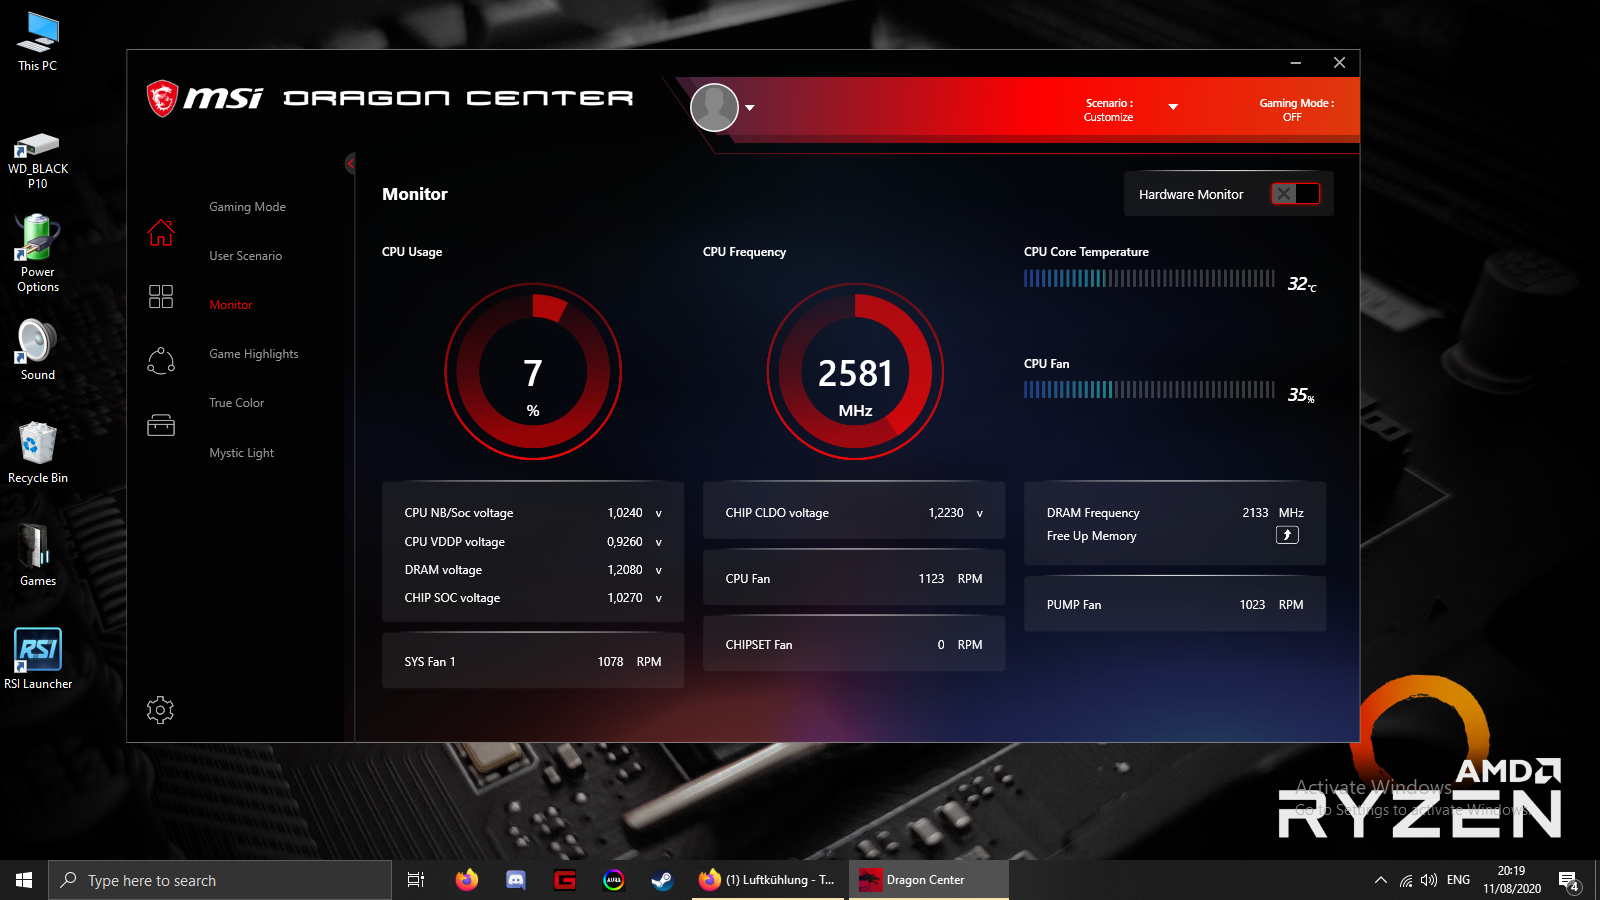Open the notification center icon
The image size is (1600, 900).
click(x=1568, y=880)
